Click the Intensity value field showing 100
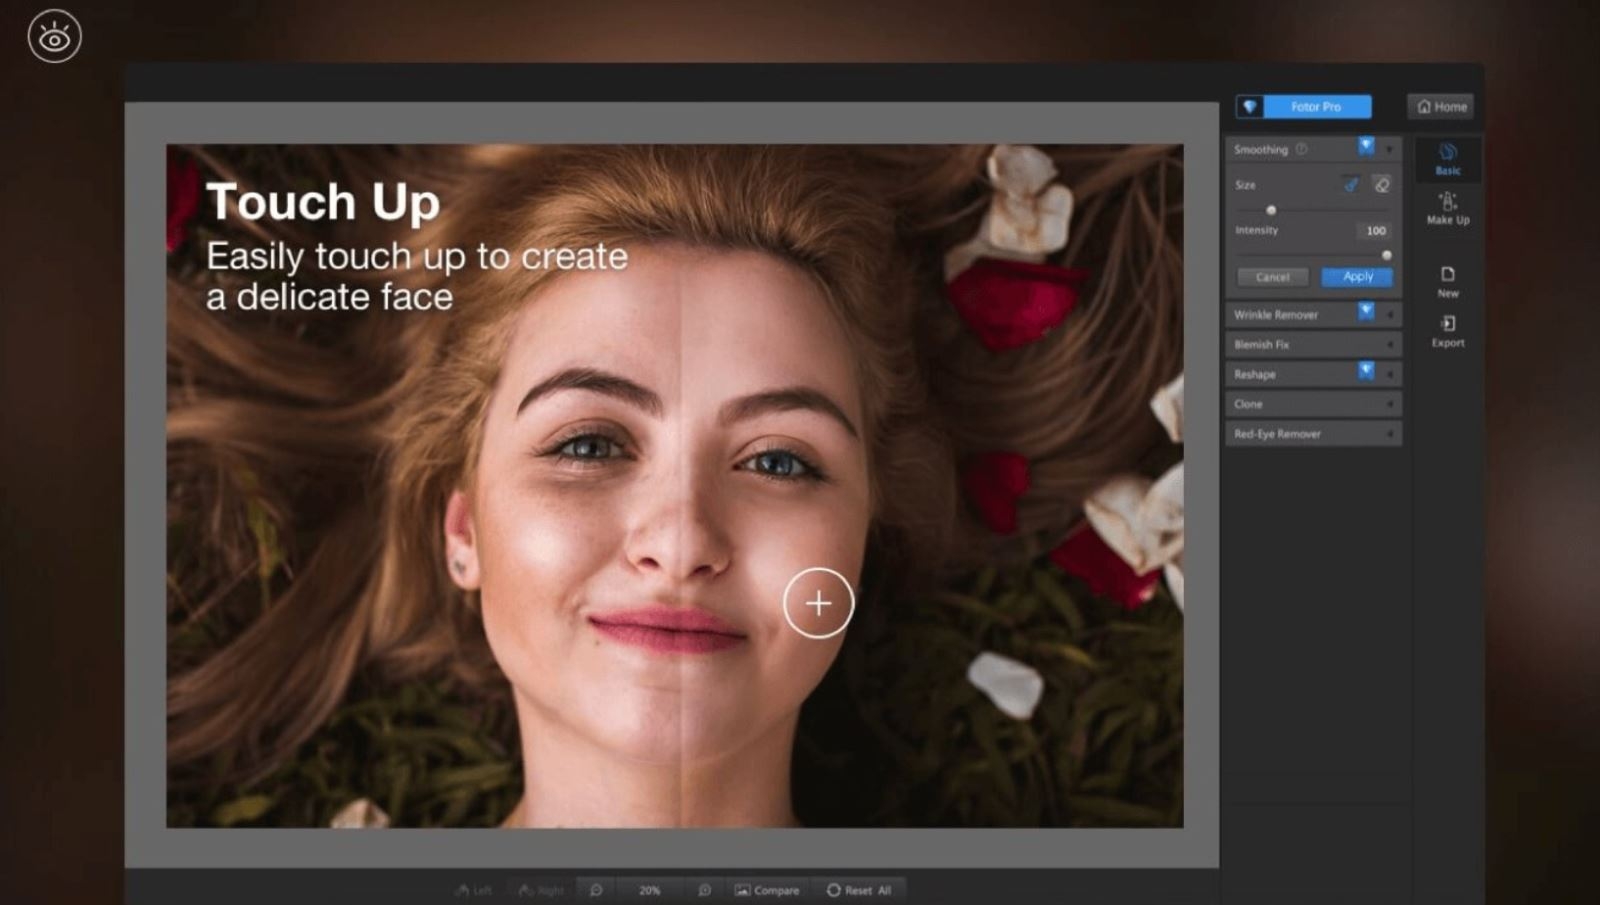This screenshot has height=905, width=1600. (1375, 231)
